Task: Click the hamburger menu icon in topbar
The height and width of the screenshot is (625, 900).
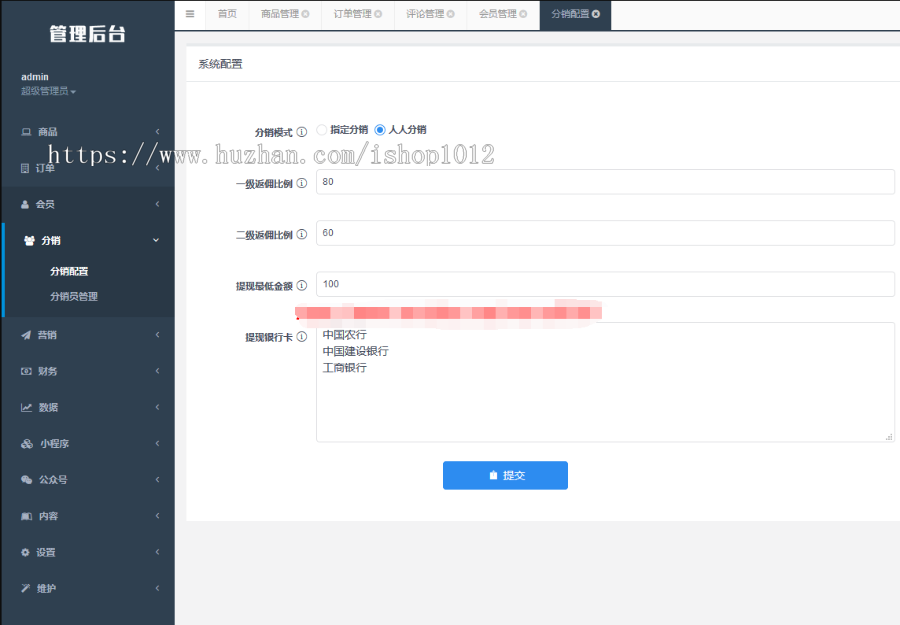Action: [189, 14]
